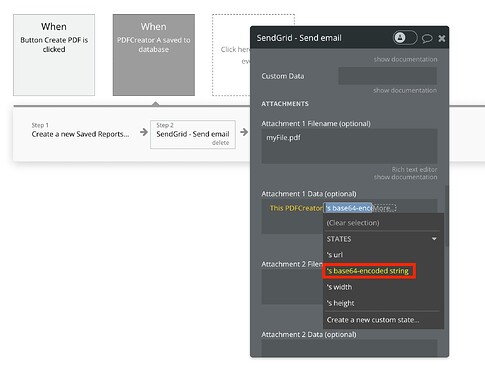
Task: Click the Custom Data input field
Action: (x=387, y=76)
